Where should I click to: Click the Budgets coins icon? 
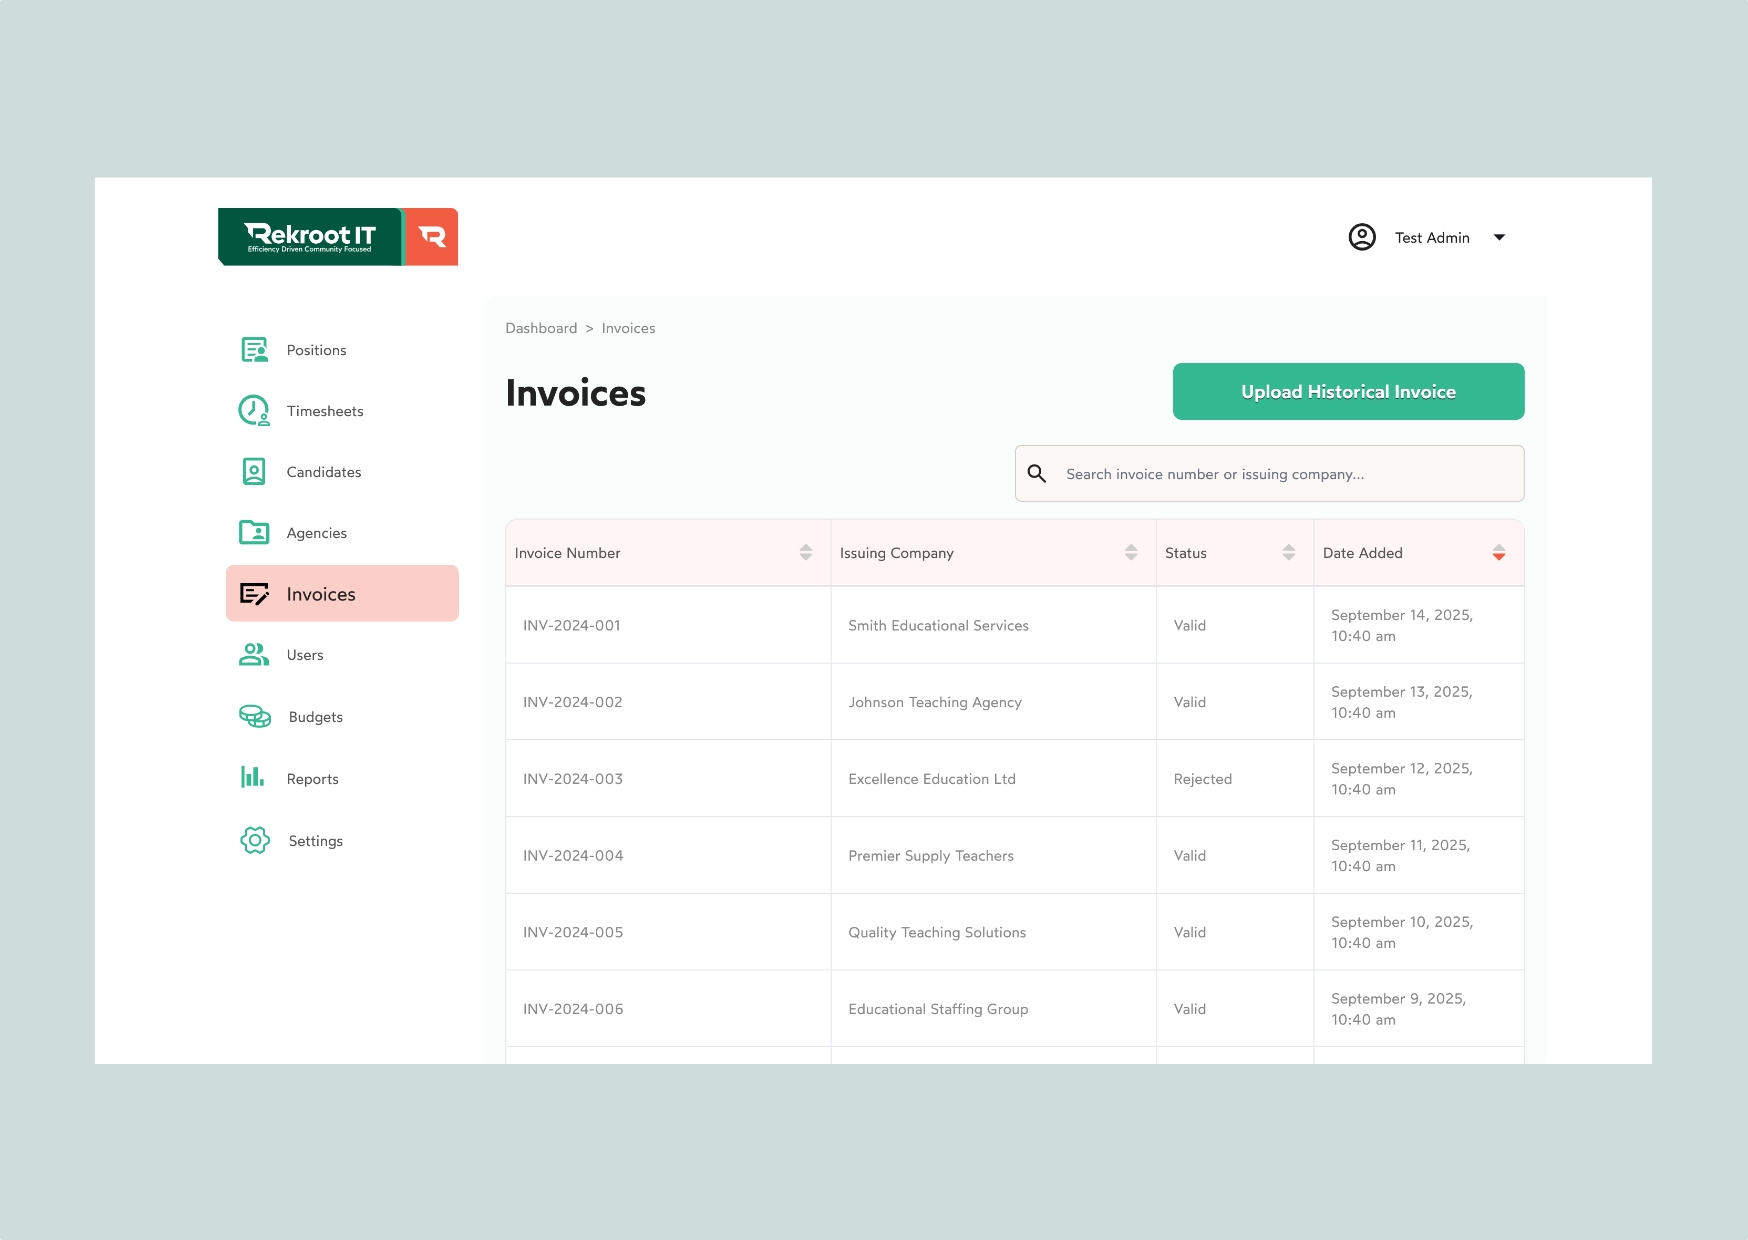click(255, 717)
